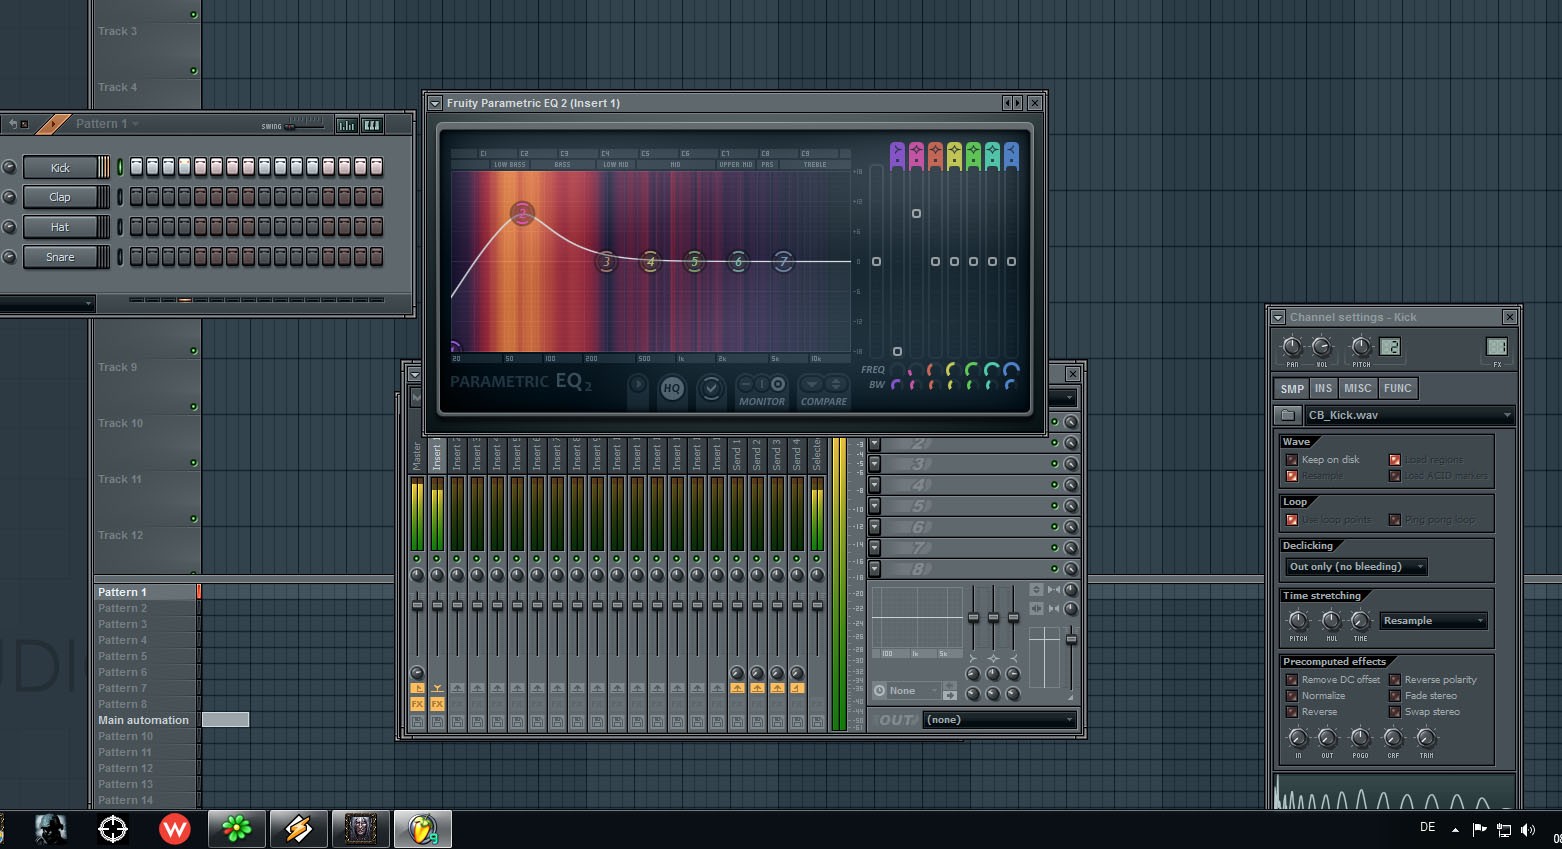The width and height of the screenshot is (1562, 849).
Task: Enable Remove DC offset checkbox
Action: 1292,680
